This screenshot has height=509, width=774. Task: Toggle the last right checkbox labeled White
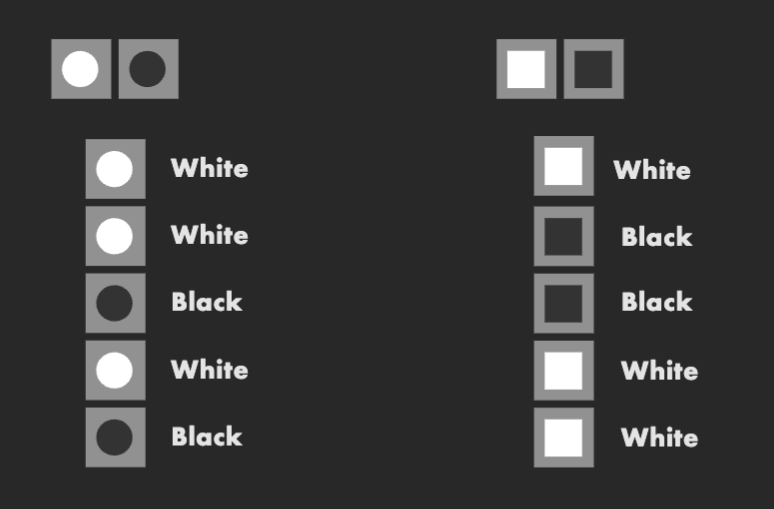tap(564, 437)
